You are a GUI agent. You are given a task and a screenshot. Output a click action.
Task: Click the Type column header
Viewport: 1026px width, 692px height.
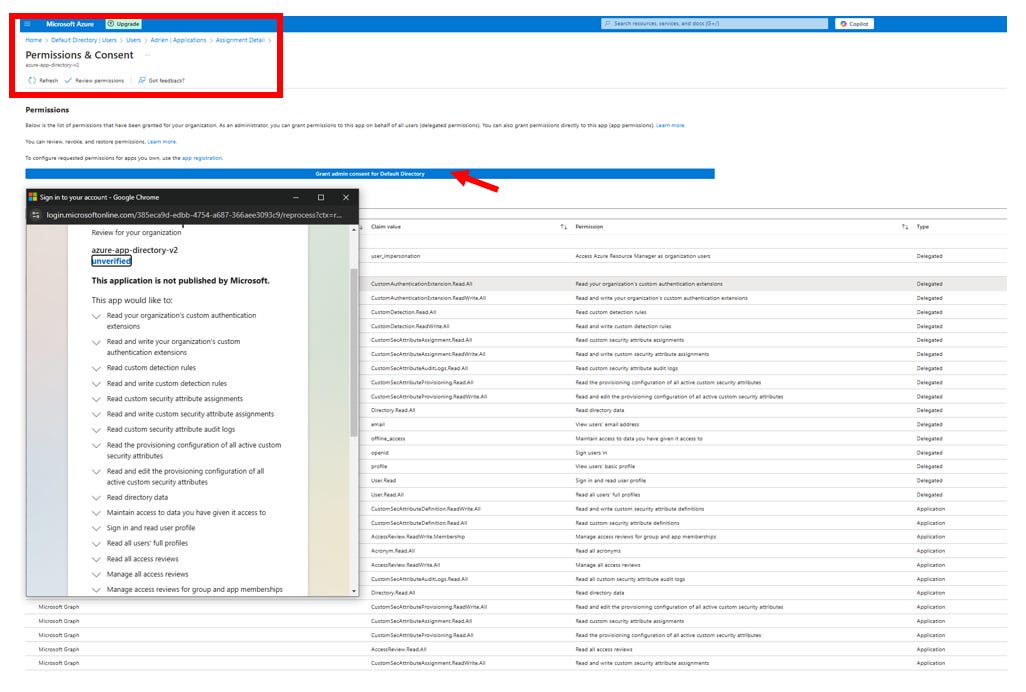pos(923,227)
